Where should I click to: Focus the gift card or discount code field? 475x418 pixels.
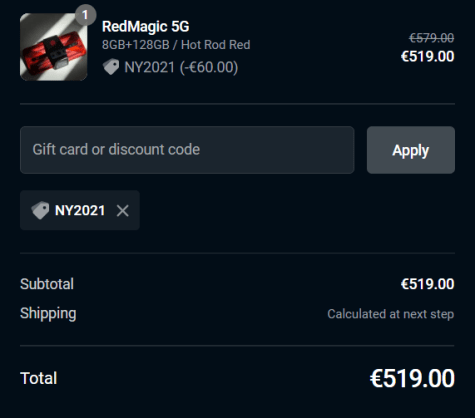coord(187,150)
